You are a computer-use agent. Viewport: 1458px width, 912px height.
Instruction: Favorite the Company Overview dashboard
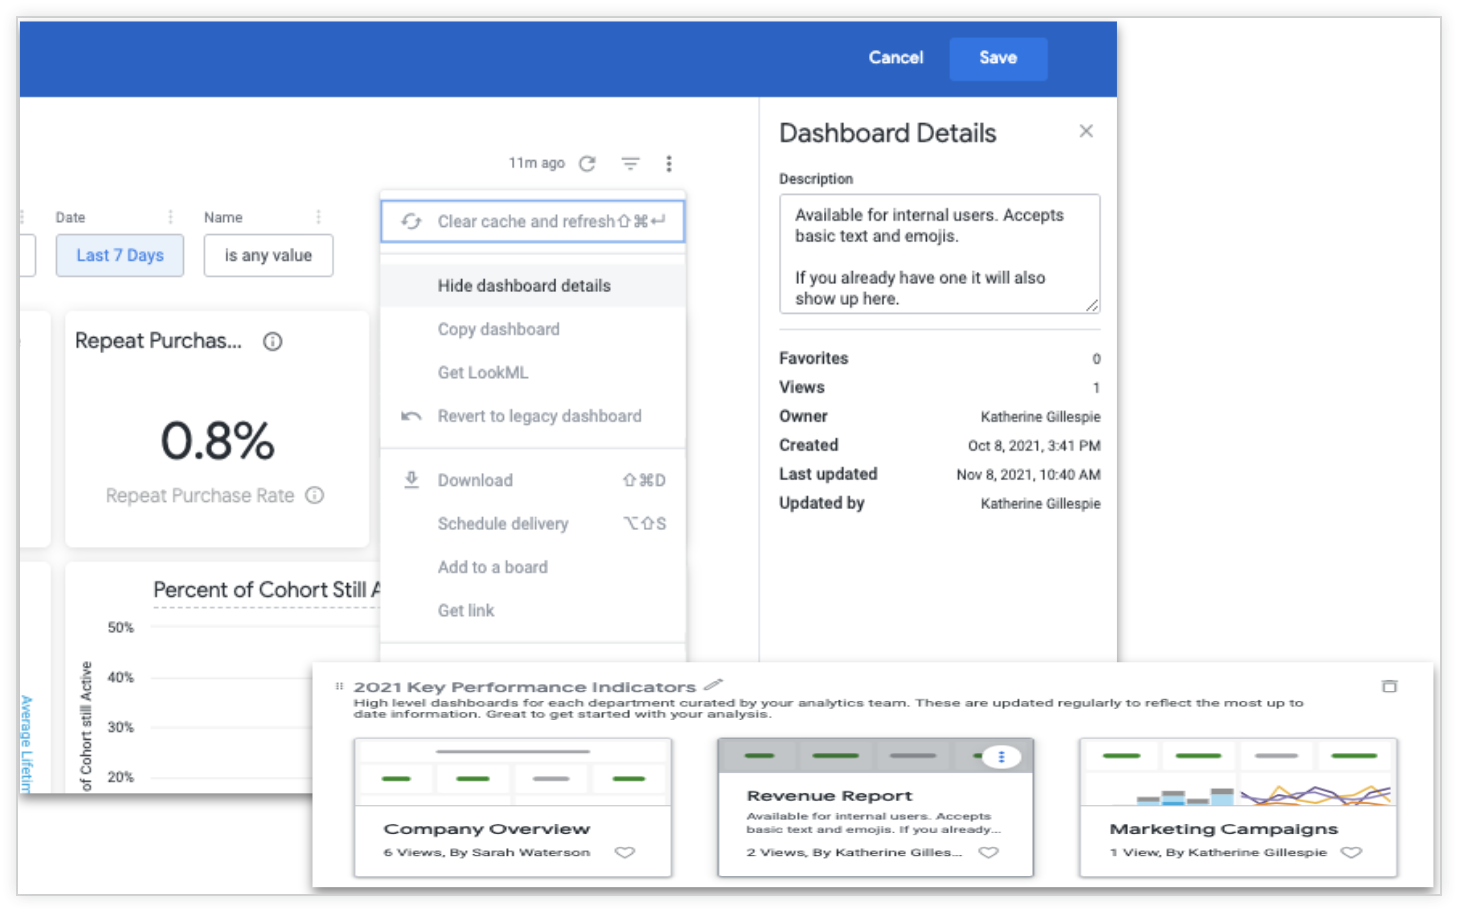pos(625,853)
